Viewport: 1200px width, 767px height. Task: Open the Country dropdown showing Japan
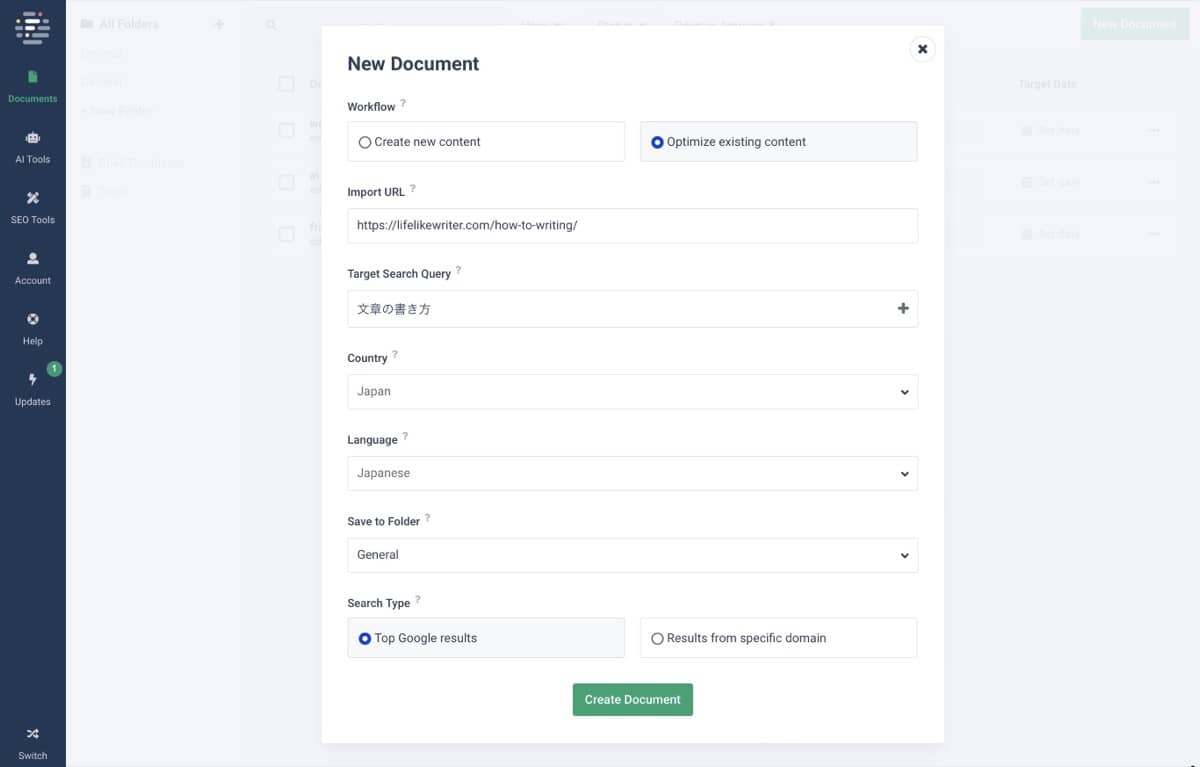(632, 392)
